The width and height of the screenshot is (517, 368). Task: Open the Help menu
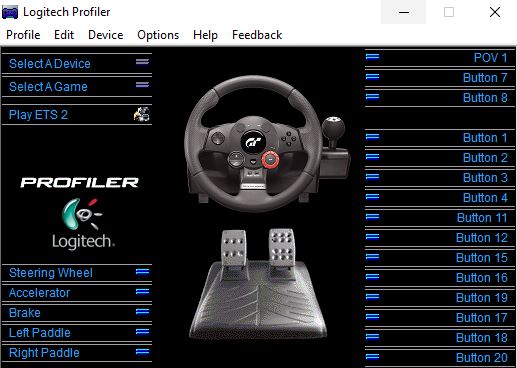[x=205, y=35]
